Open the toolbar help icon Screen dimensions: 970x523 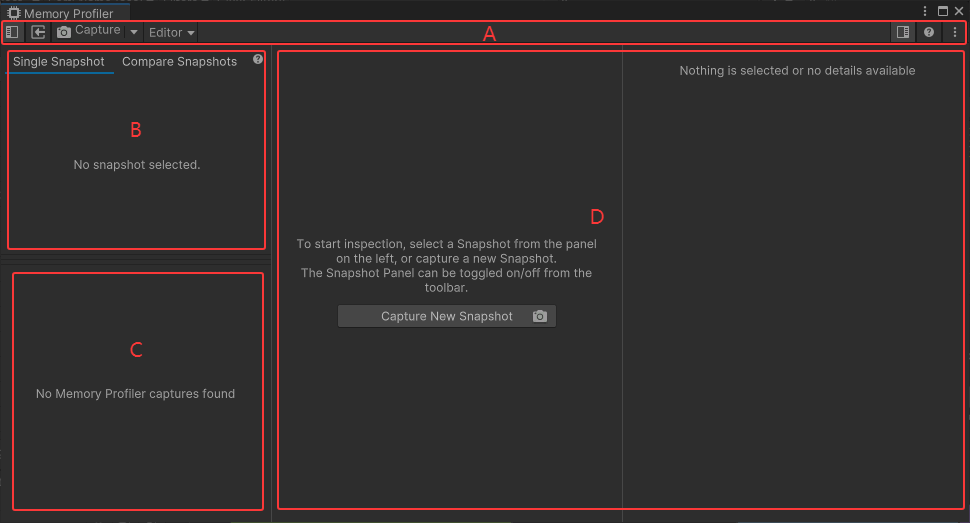click(929, 32)
